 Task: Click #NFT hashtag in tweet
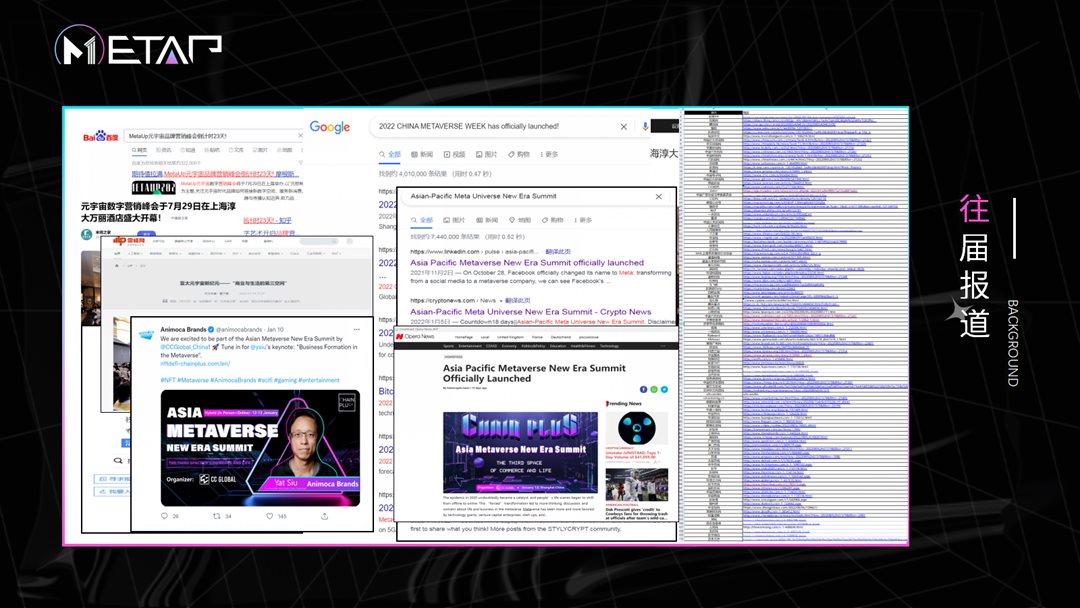(x=168, y=380)
